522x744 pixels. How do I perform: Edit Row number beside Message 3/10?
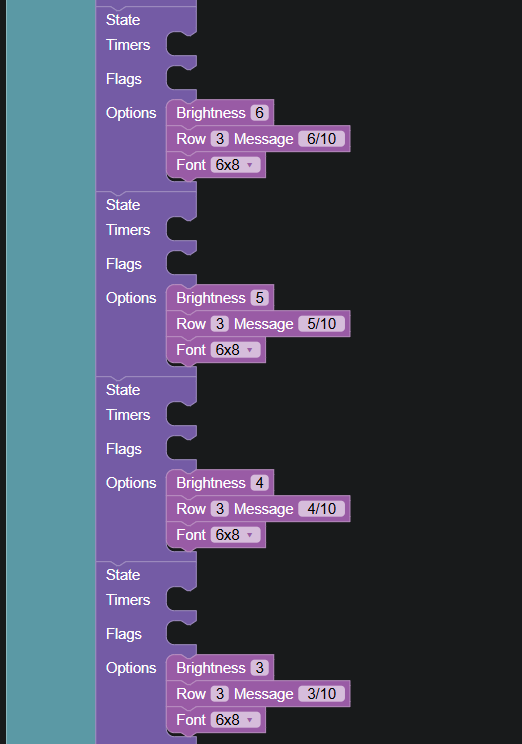[220, 694]
